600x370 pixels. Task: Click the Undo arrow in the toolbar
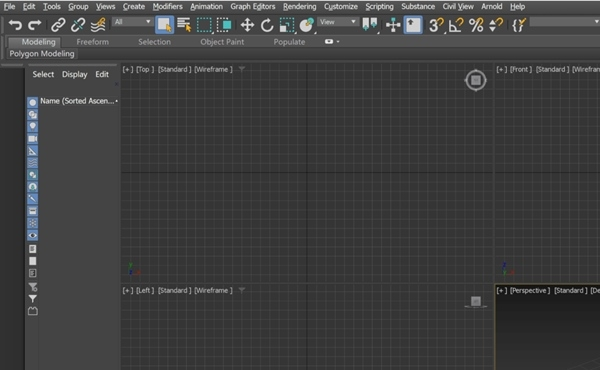pos(15,25)
